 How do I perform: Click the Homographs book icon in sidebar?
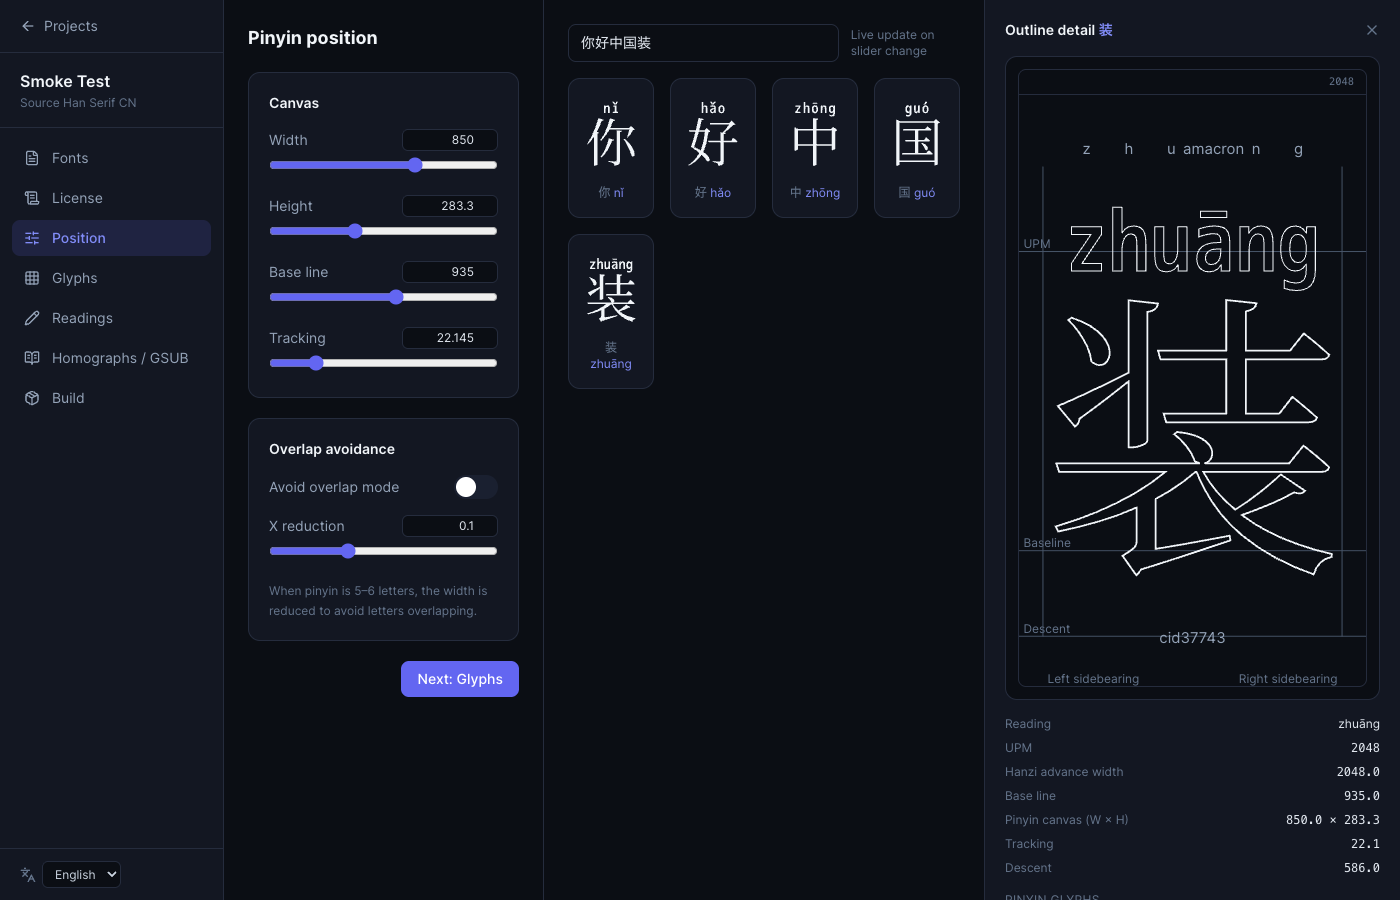[32, 358]
